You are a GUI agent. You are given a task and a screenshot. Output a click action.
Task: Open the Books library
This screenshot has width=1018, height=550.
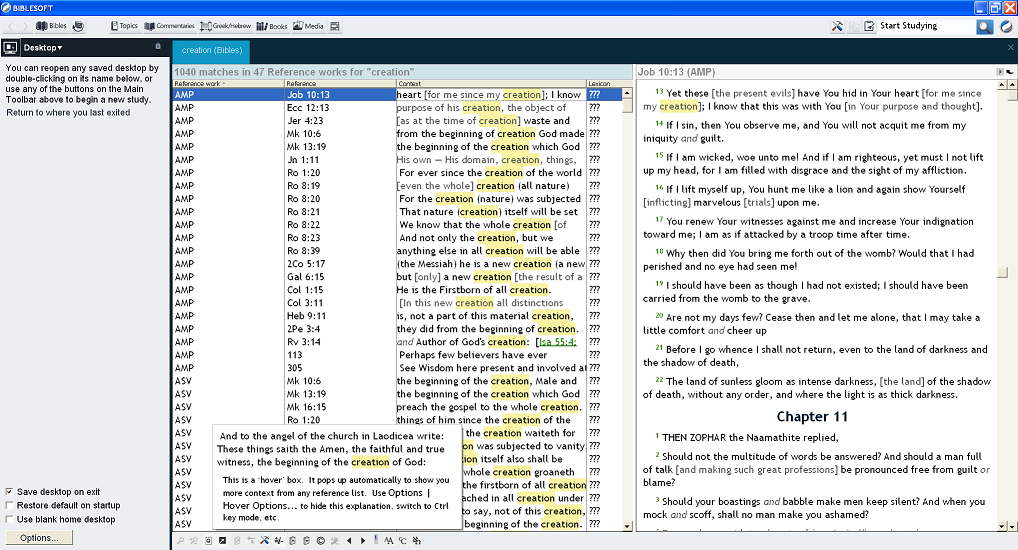[271, 26]
